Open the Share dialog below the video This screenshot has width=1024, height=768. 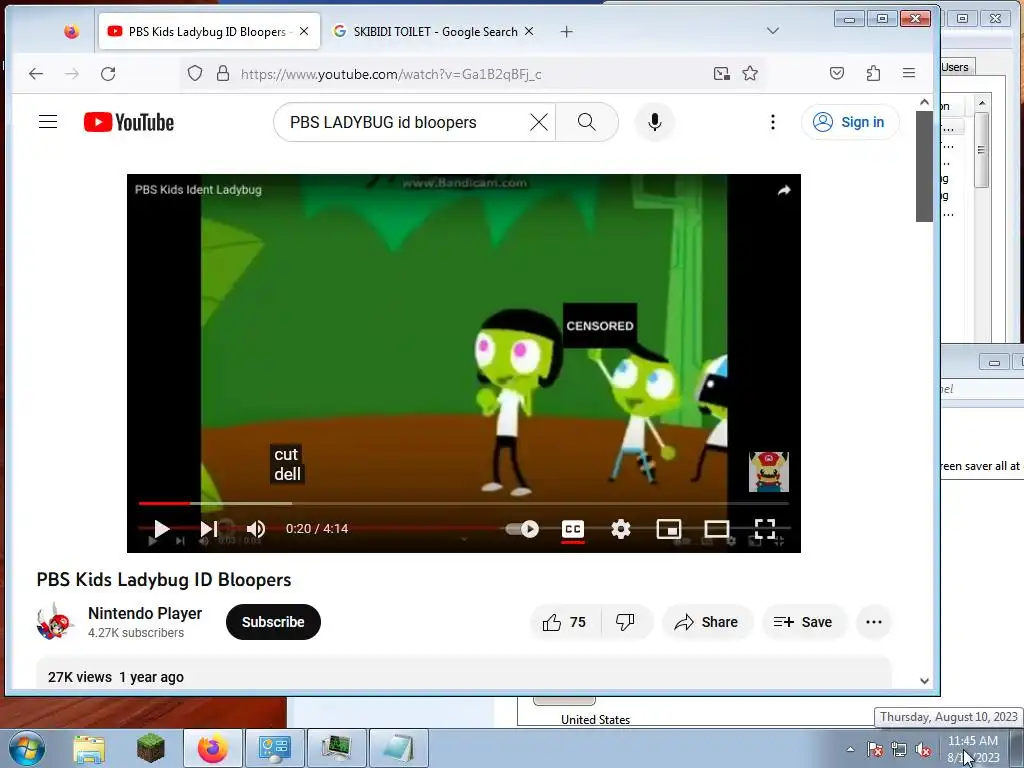click(707, 622)
